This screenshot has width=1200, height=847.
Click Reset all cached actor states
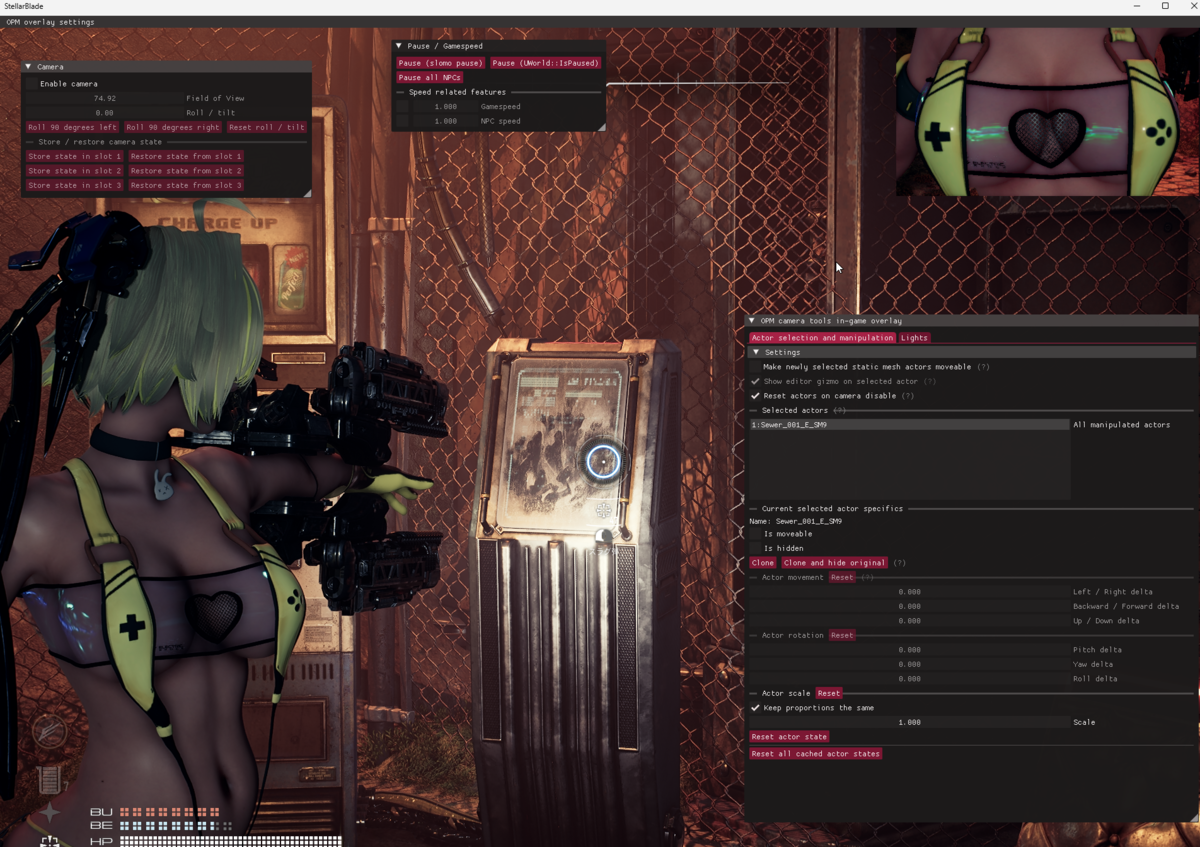[815, 754]
